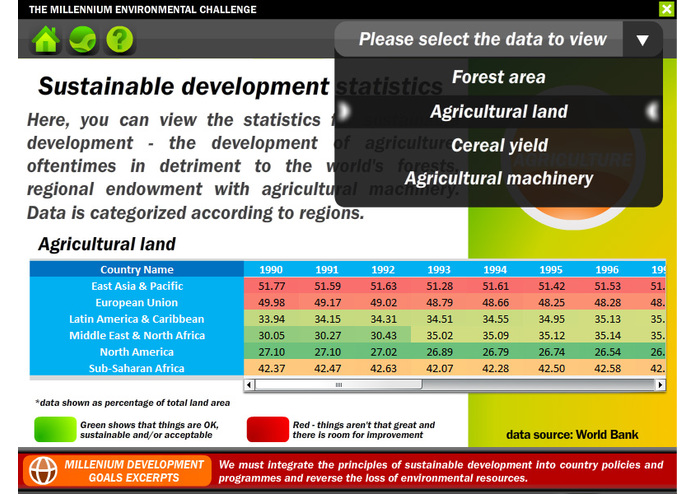Click the Millennium Development Goals globe icon
Viewport: 695px width, 494px height.
43,471
